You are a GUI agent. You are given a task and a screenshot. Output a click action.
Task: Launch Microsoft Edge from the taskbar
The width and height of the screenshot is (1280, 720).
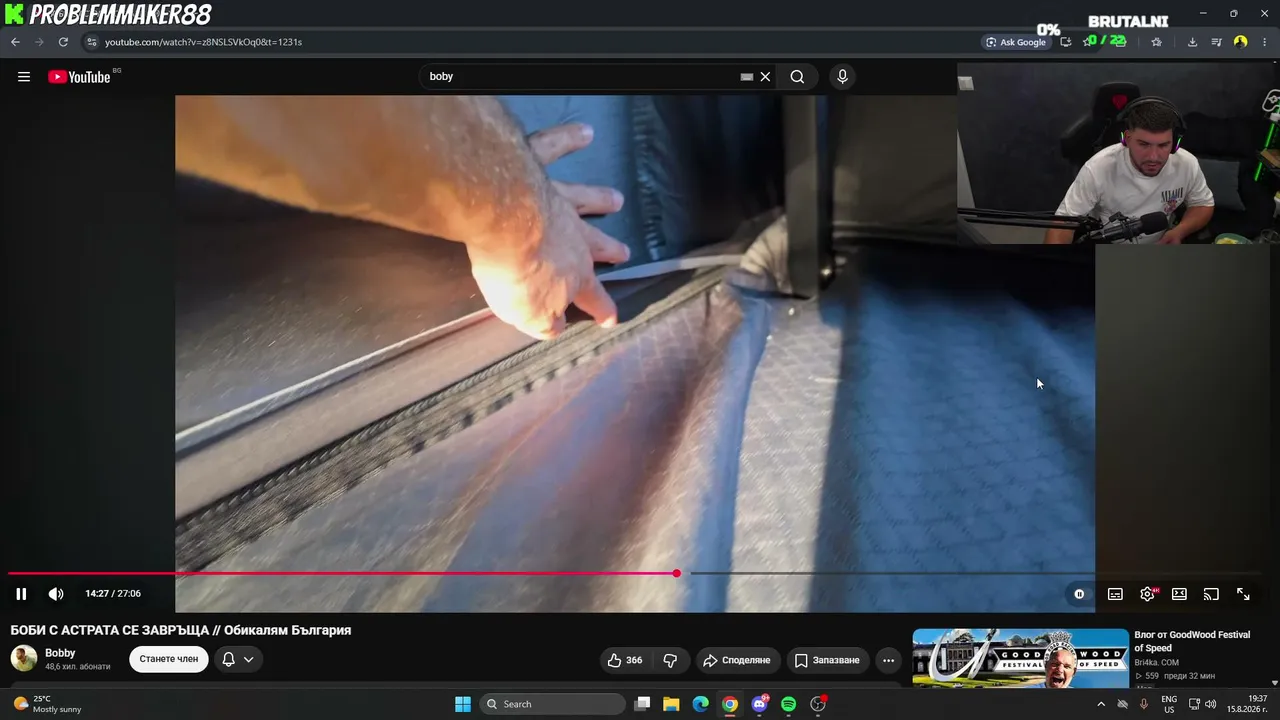(x=701, y=704)
